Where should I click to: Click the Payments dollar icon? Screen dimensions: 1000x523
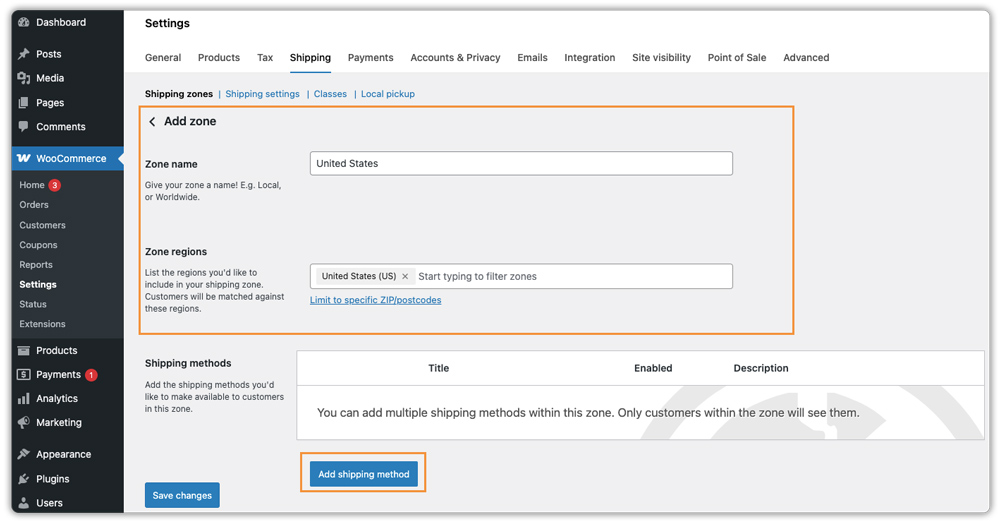coord(24,374)
